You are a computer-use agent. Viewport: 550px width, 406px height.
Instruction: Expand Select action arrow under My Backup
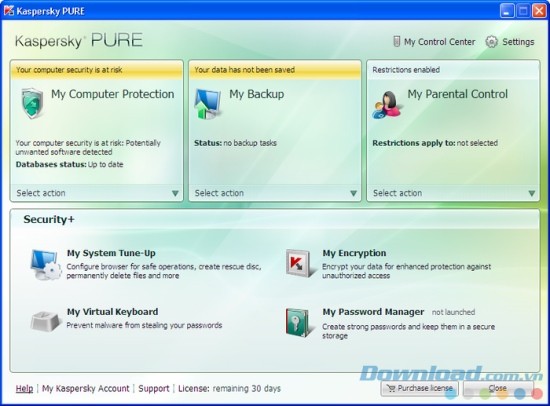pos(354,193)
